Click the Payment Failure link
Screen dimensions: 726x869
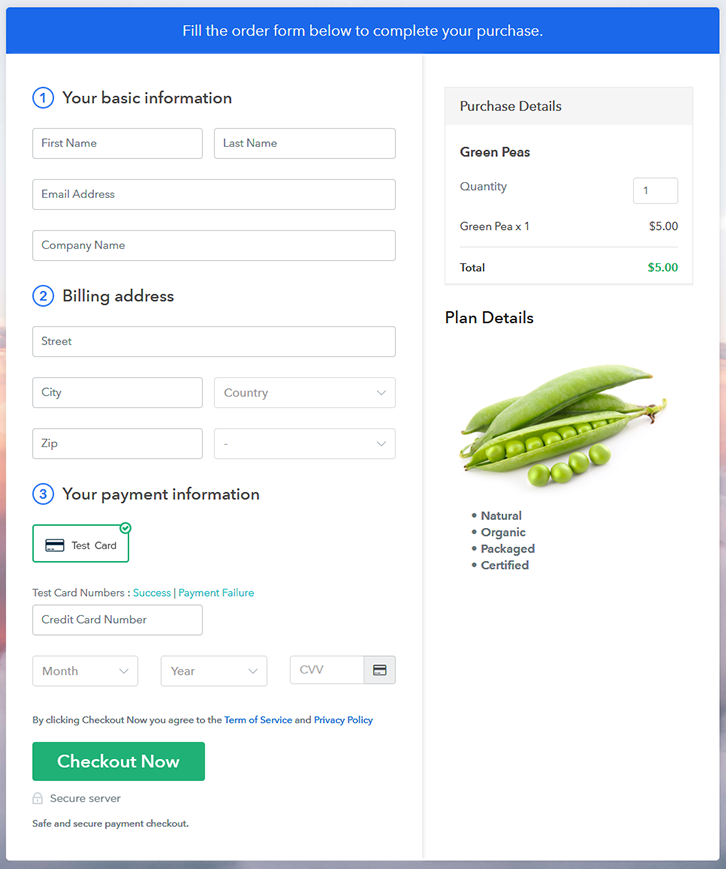(216, 593)
